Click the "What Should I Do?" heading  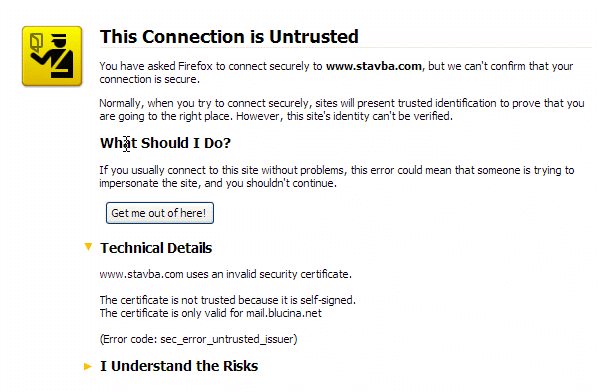click(165, 143)
